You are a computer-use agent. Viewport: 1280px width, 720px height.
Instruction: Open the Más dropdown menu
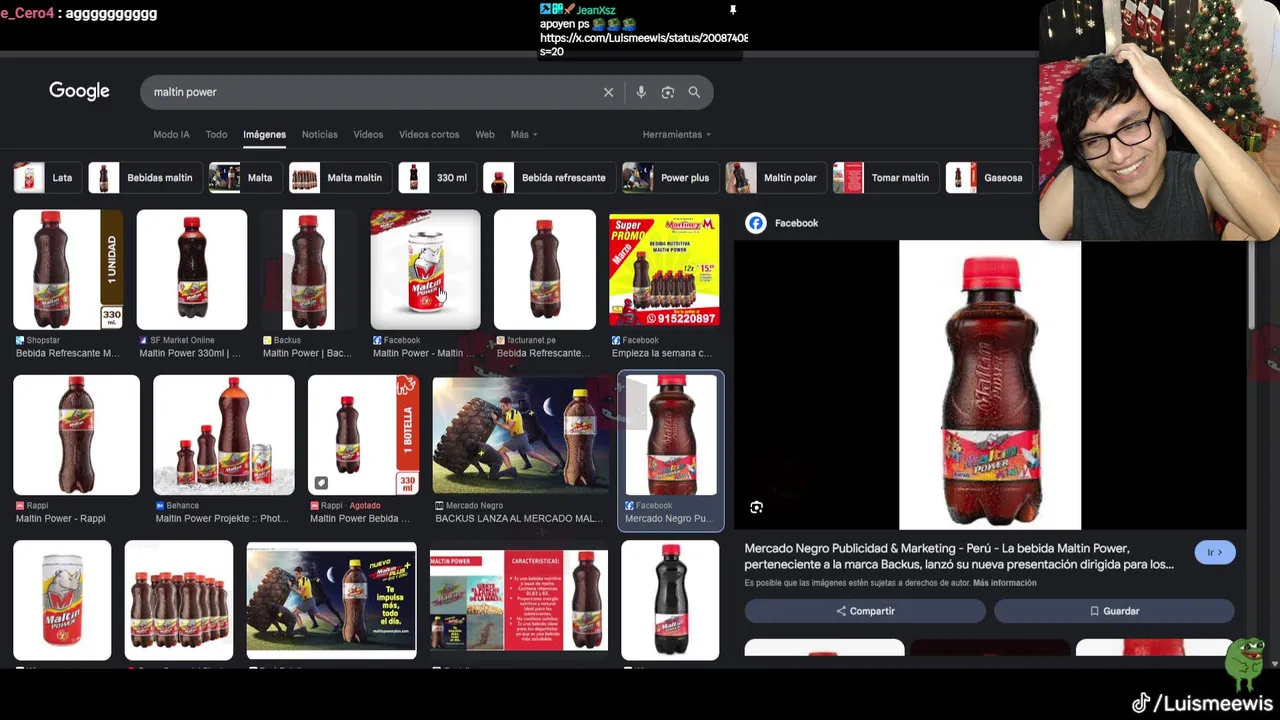524,134
